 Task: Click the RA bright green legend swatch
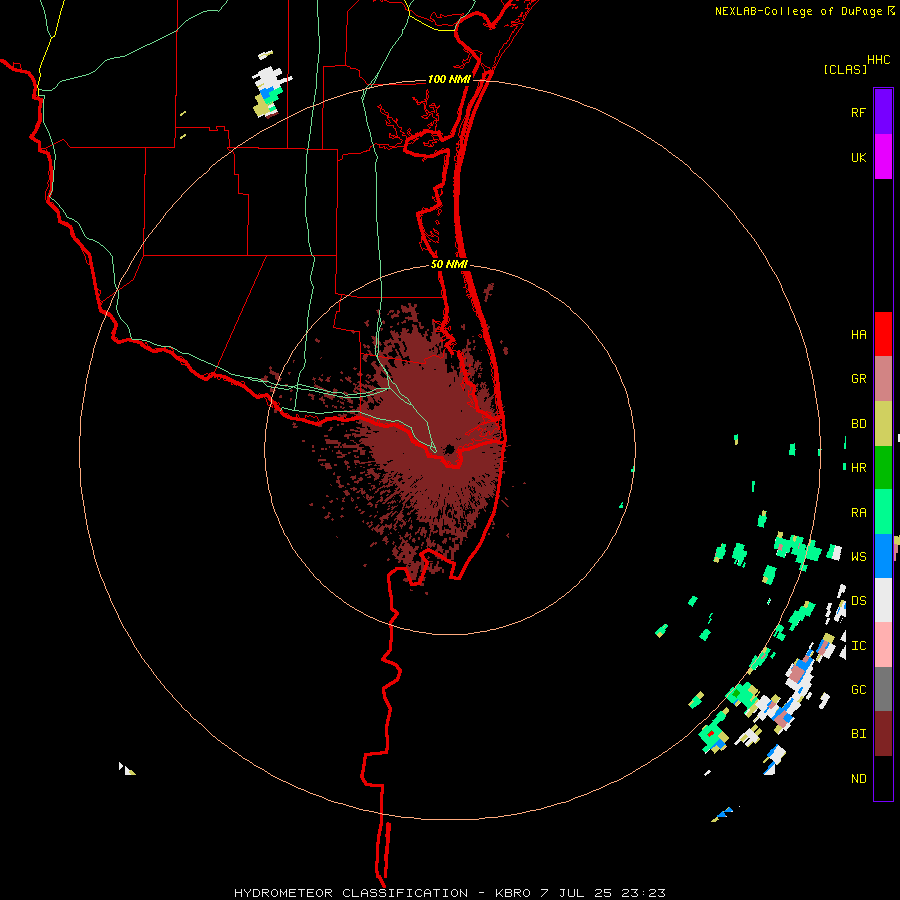point(883,512)
